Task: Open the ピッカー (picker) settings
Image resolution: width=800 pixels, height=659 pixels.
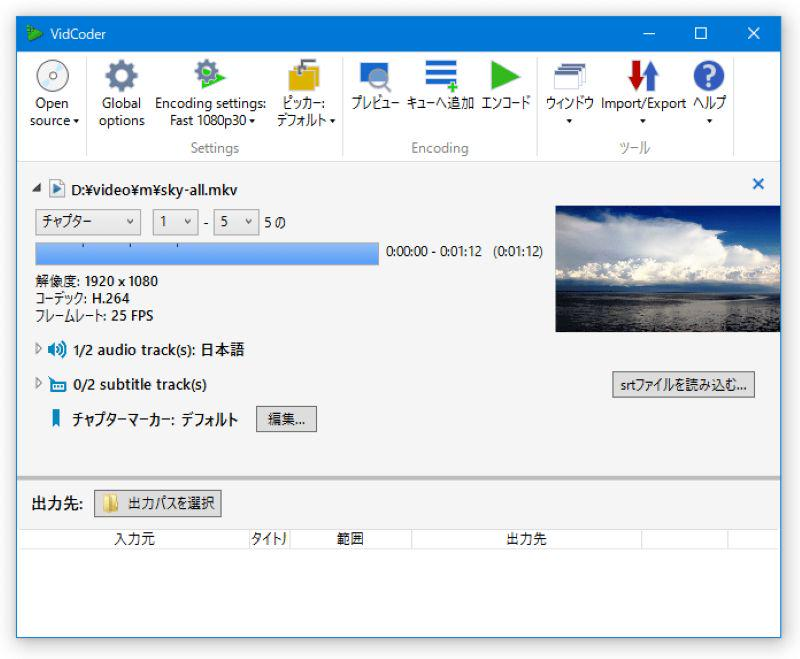Action: [302, 90]
